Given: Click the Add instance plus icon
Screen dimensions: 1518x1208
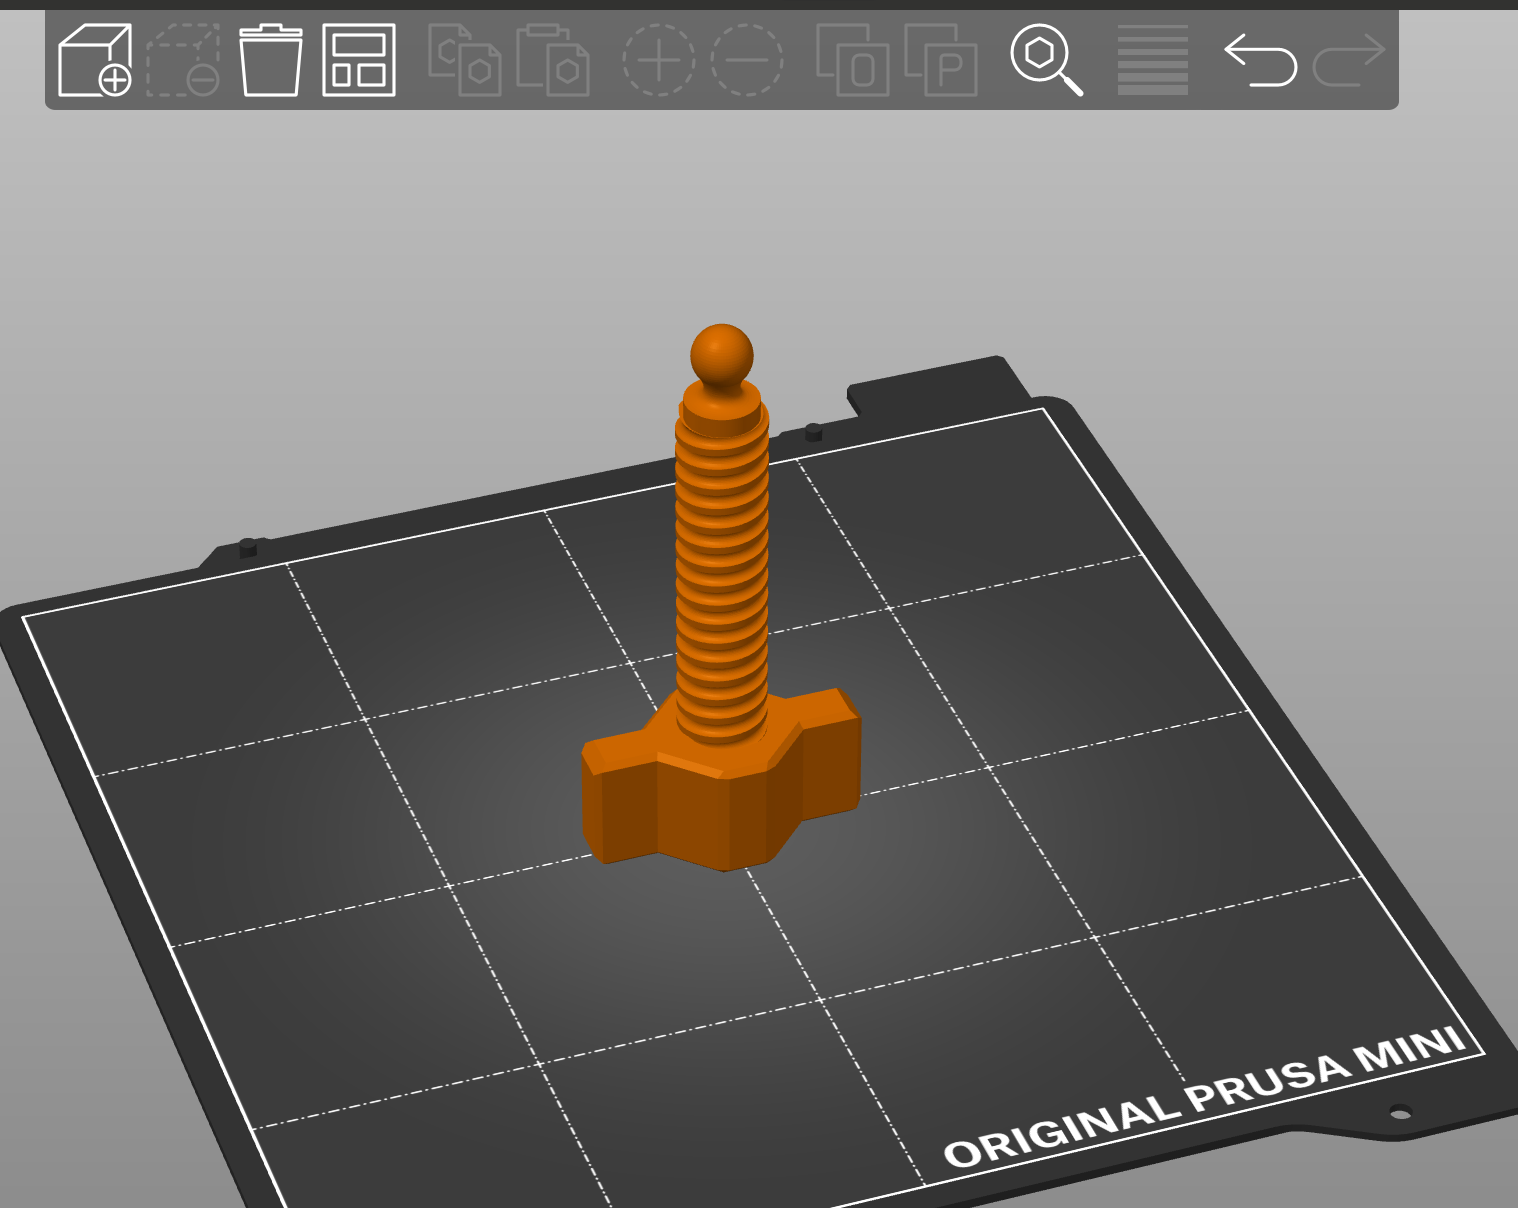Looking at the screenshot, I should point(659,60).
